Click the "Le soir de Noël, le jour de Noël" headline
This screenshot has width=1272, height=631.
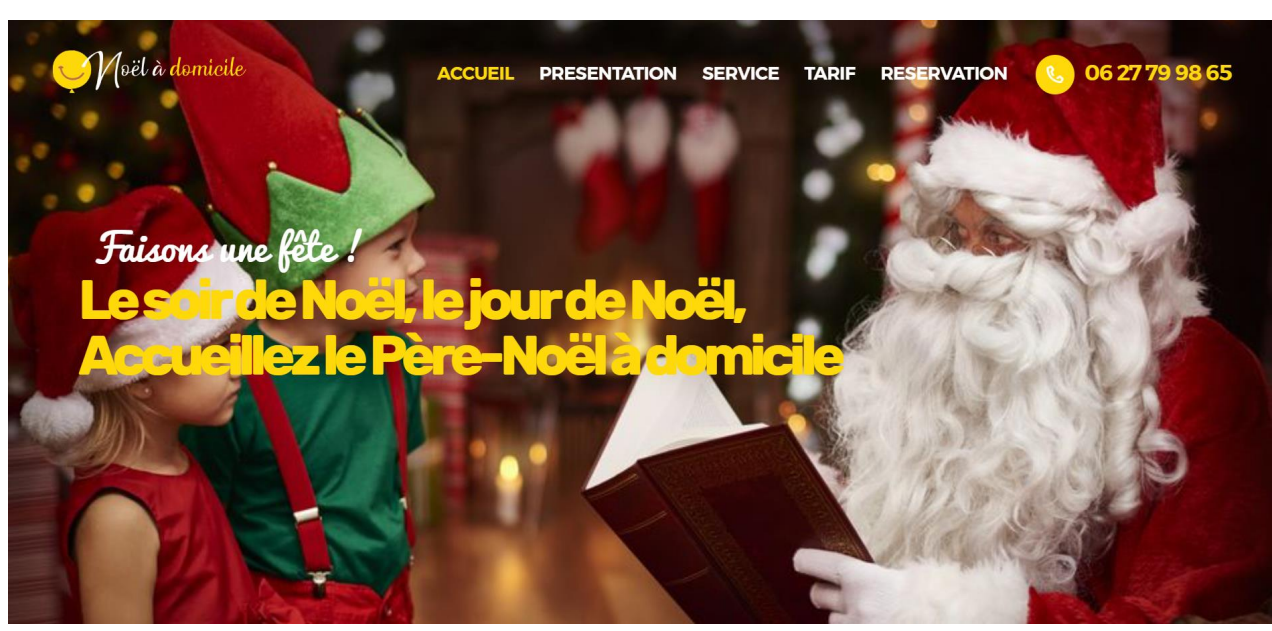413,300
